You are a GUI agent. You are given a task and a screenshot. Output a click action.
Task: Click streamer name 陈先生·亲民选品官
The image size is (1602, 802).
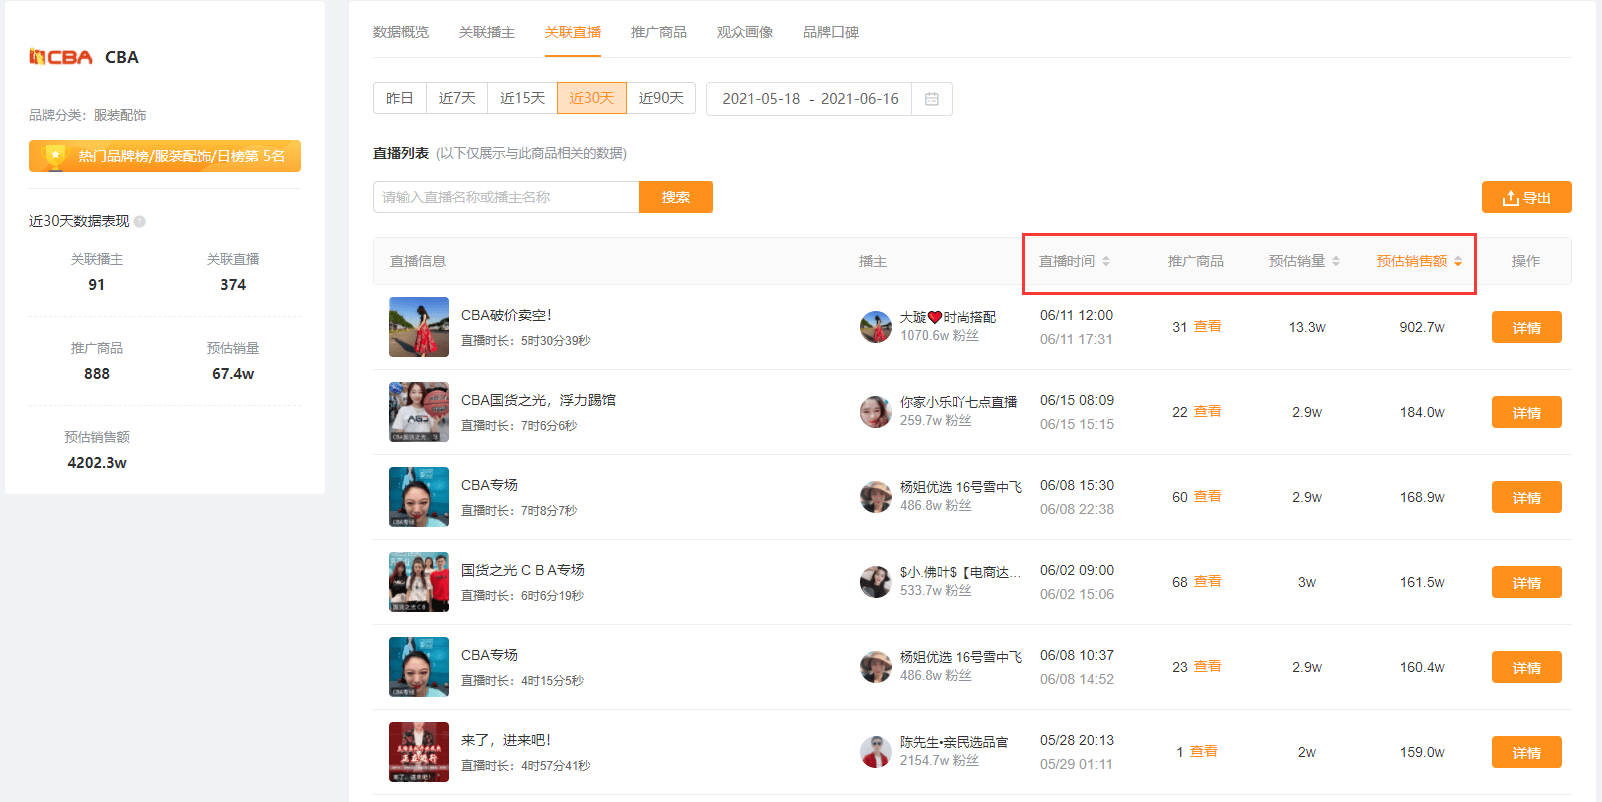coord(954,742)
